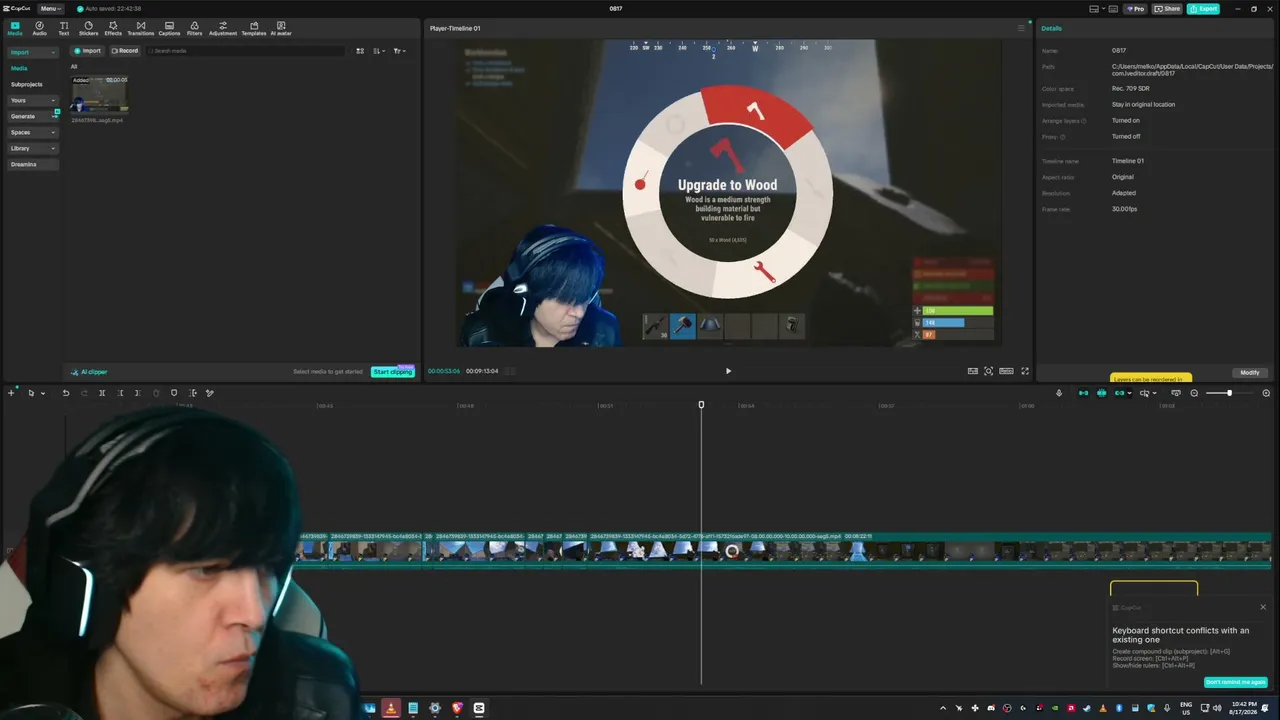Close the keyboard shortcut conflict notification

(x=1263, y=607)
